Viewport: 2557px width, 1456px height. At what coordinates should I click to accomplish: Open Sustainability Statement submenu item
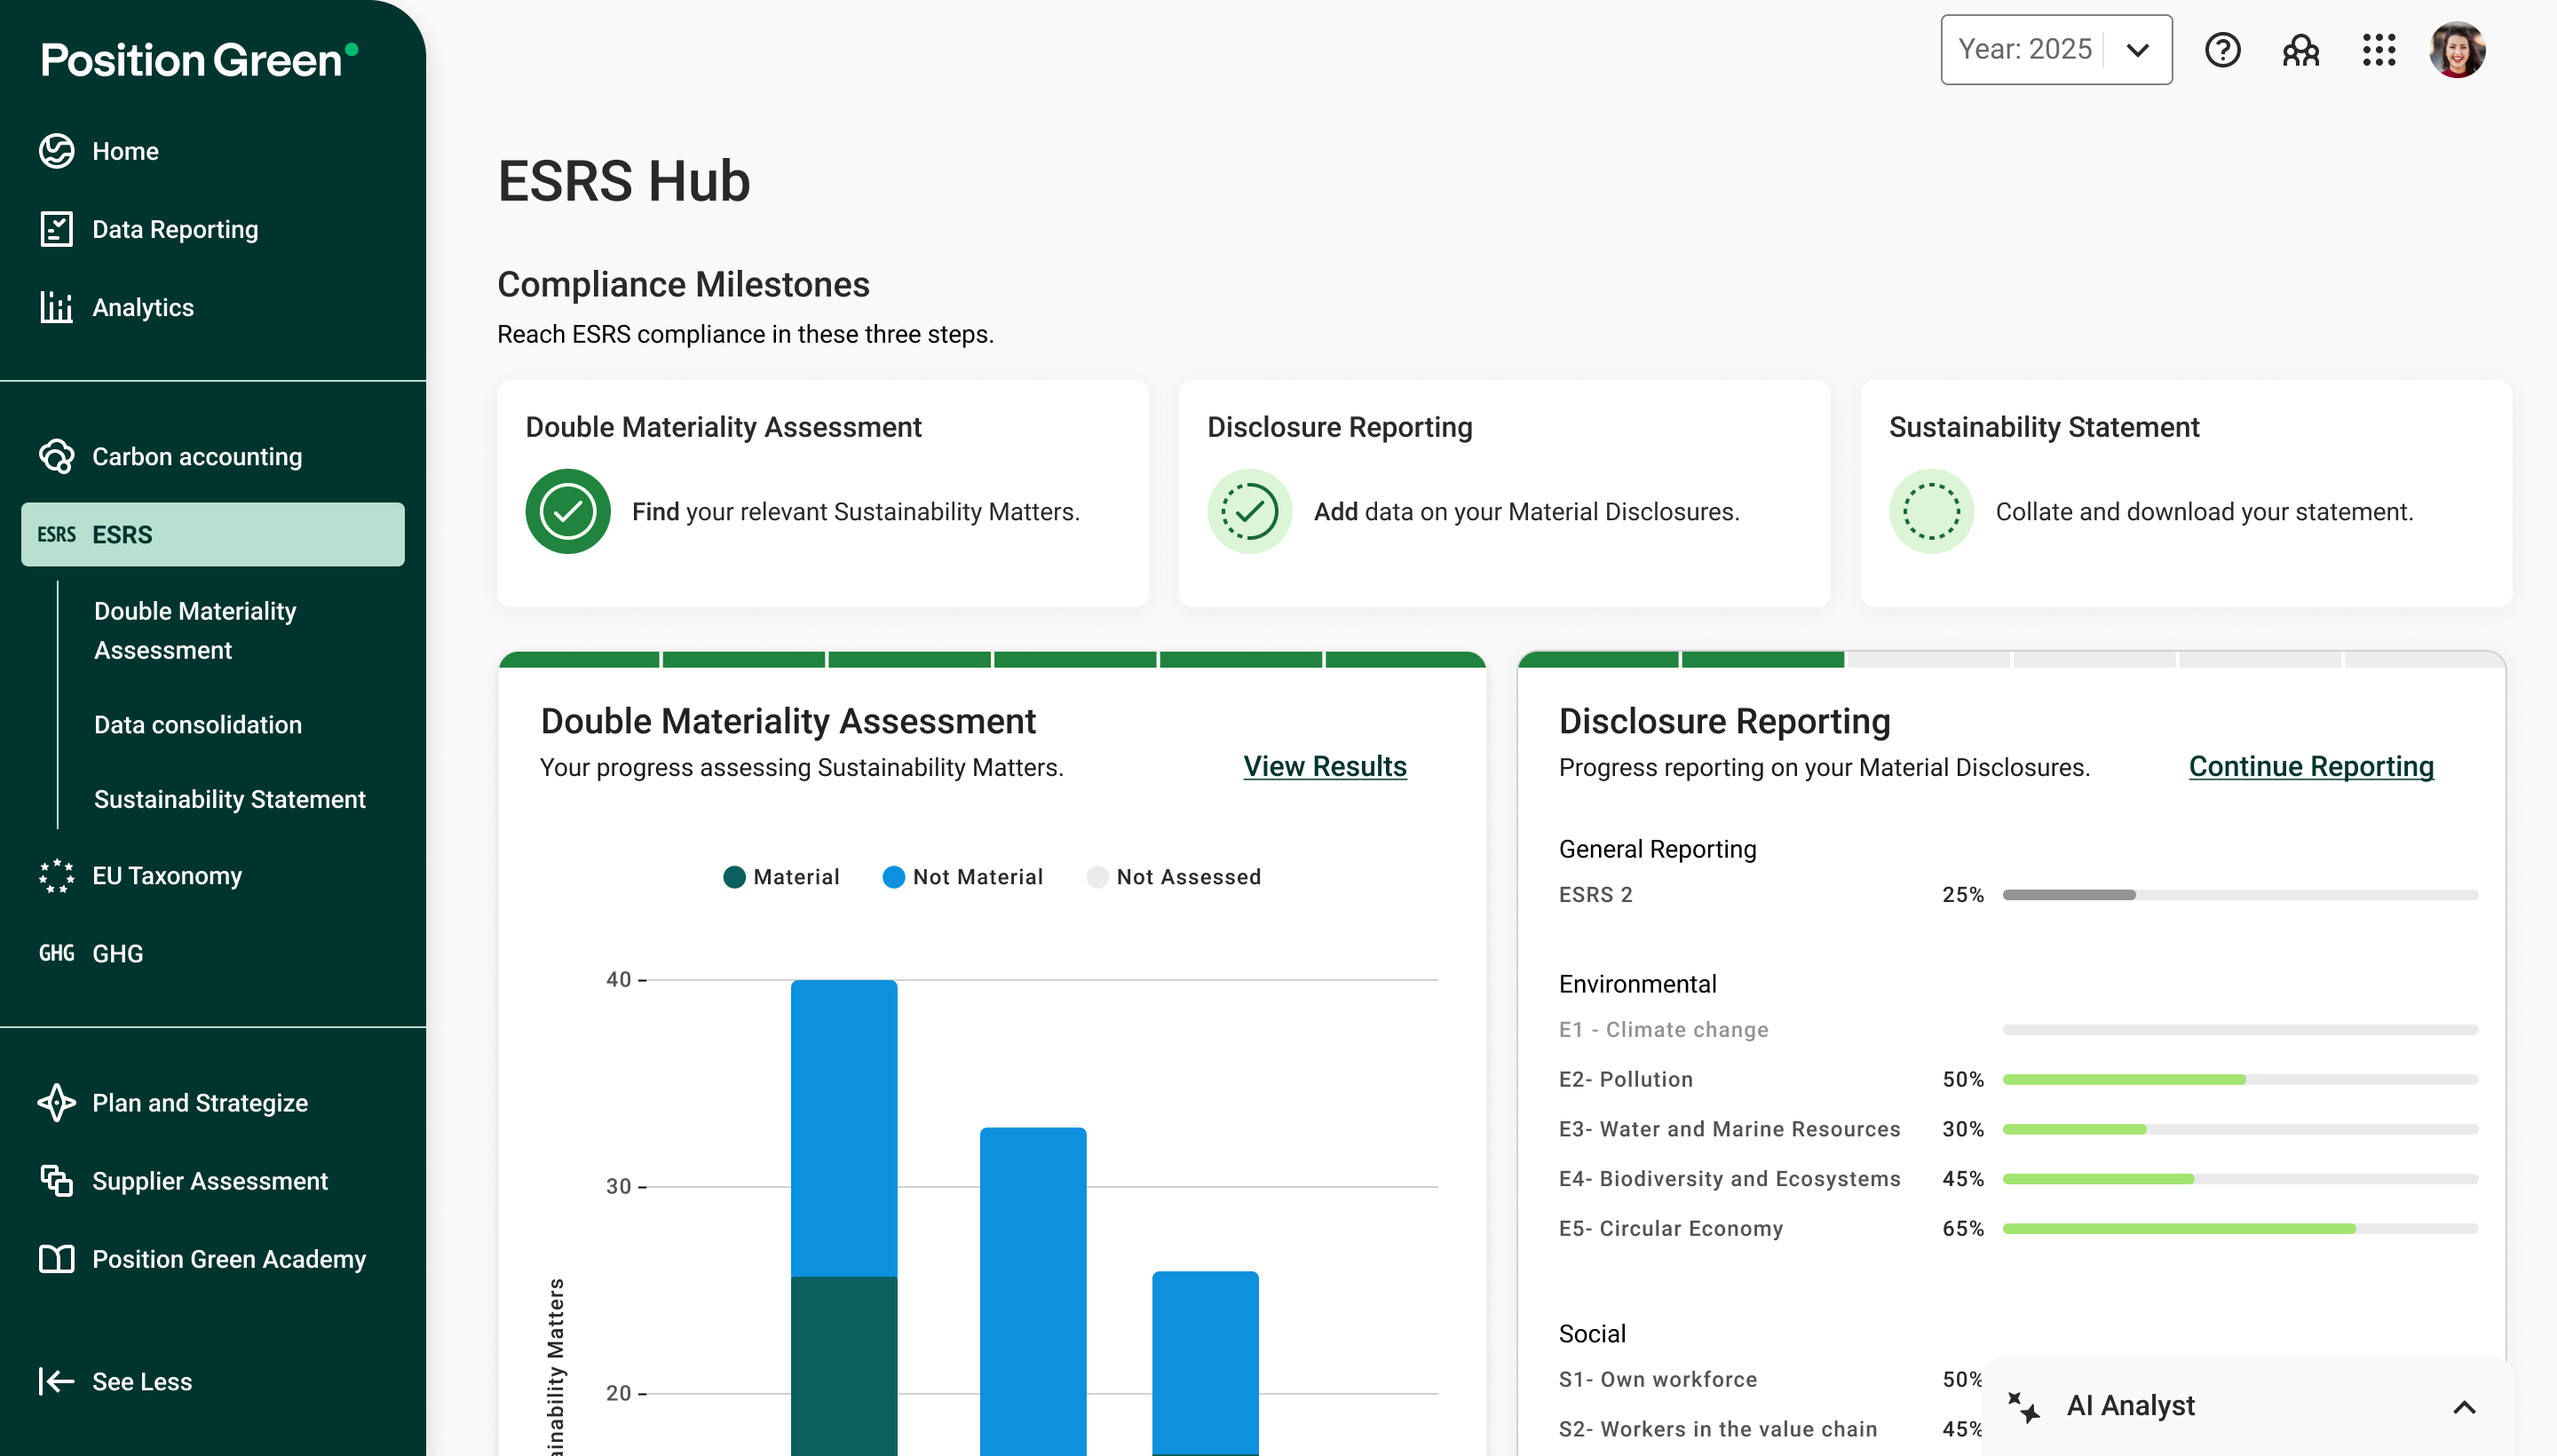coord(229,799)
